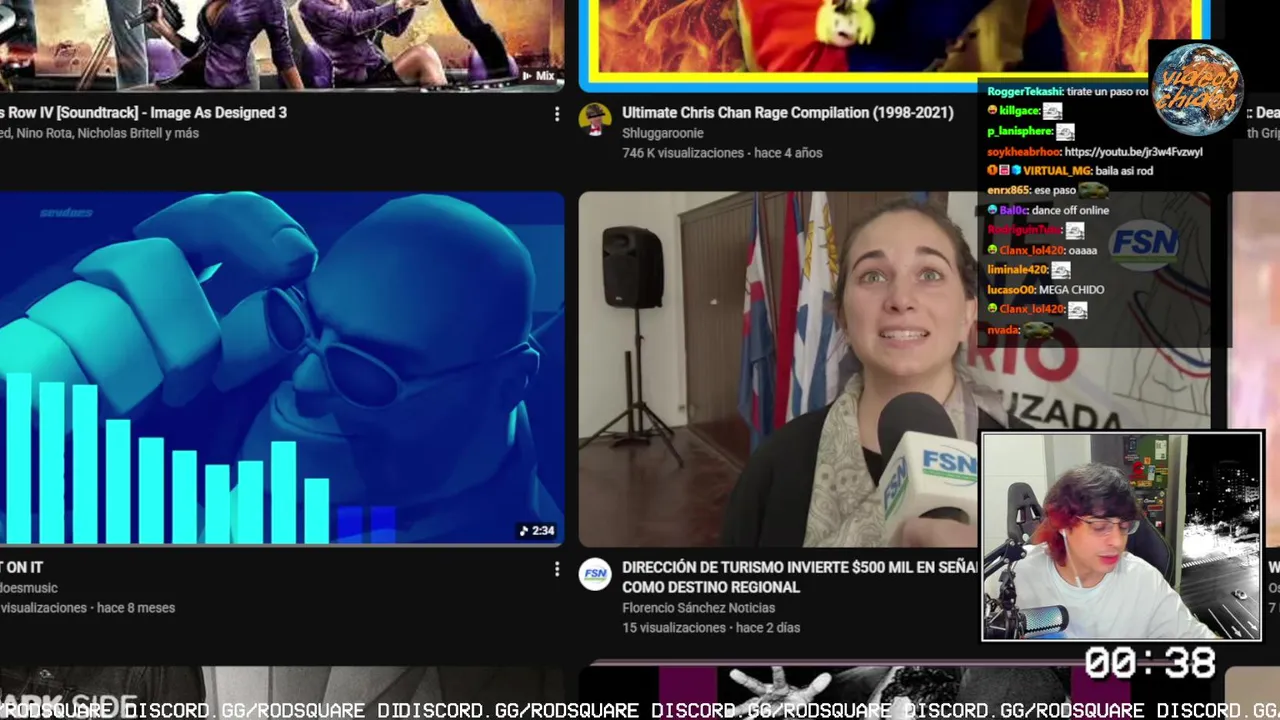Open blue sunglasses character video thumbnail
1280x720 pixels.
coord(282,369)
